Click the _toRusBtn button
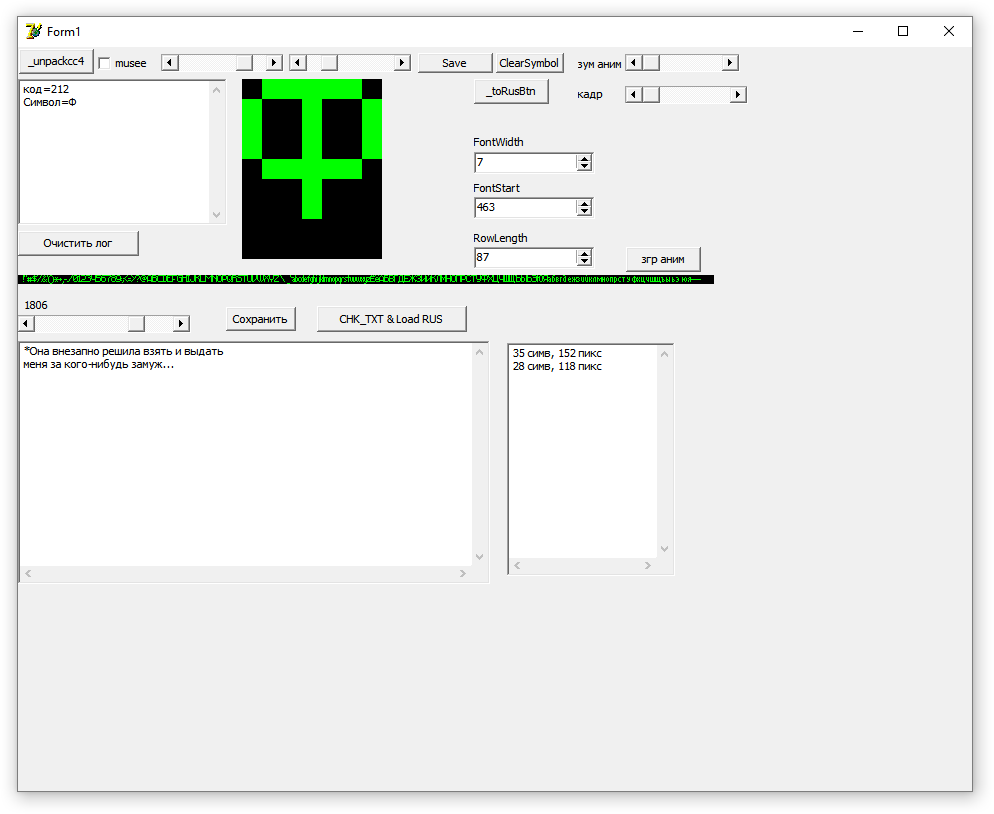994x814 pixels. tap(511, 91)
